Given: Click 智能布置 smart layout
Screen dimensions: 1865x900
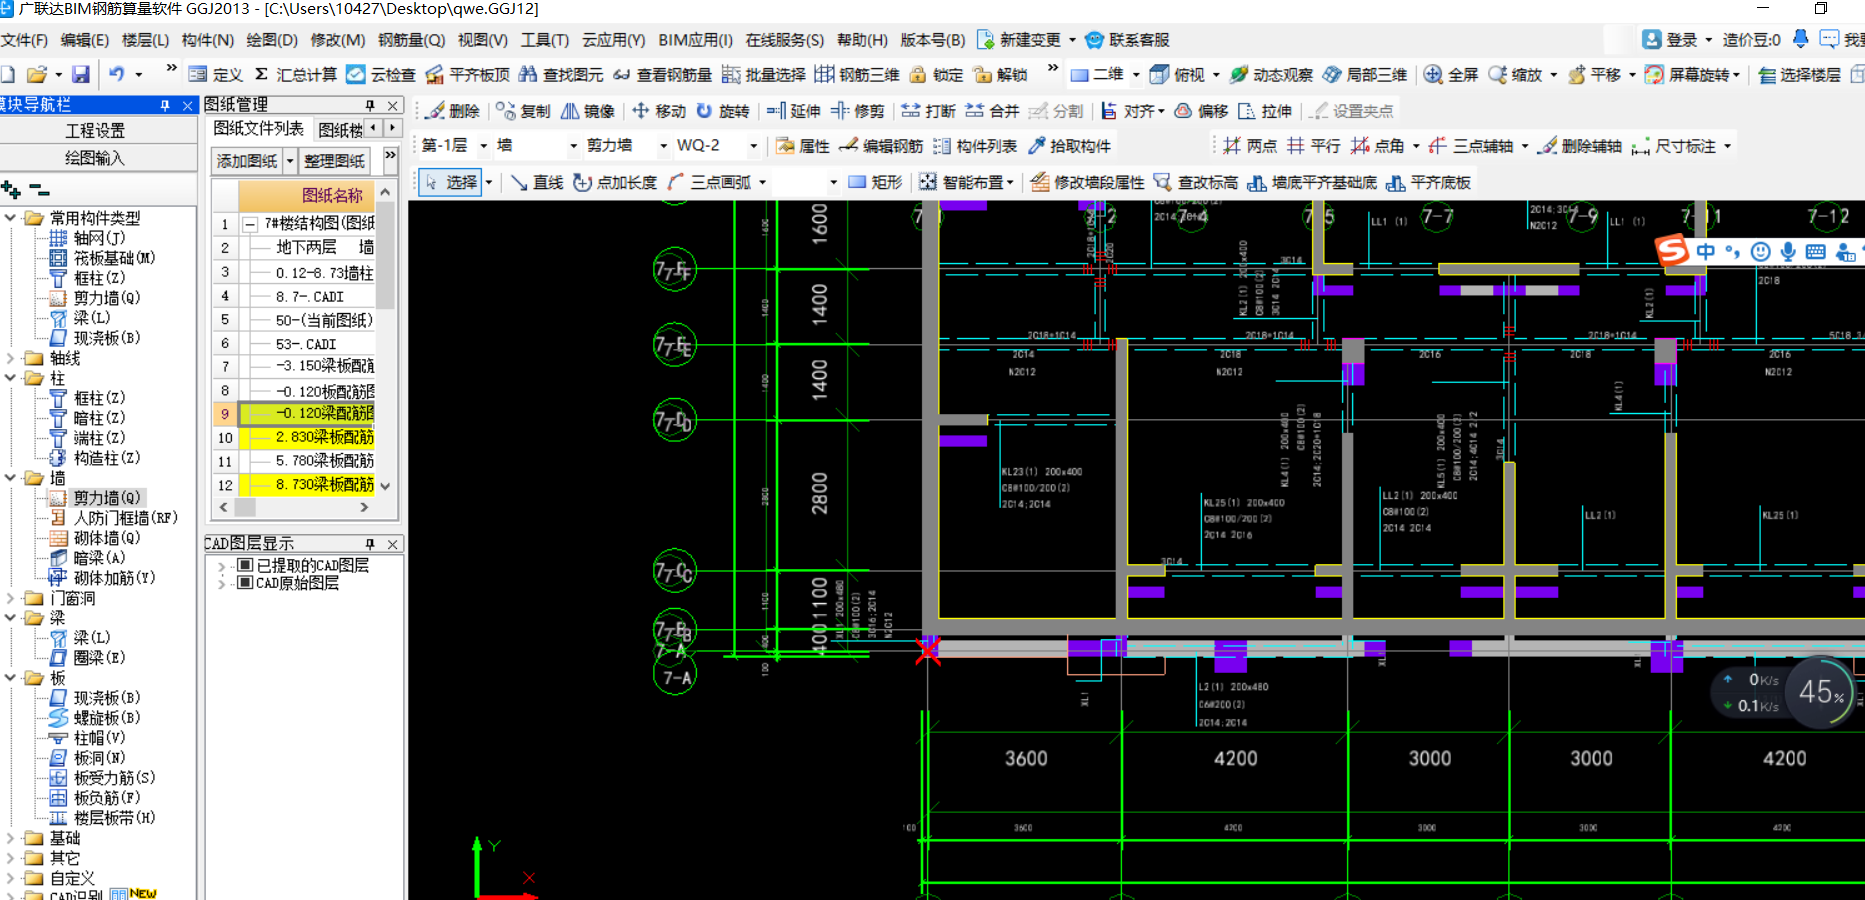Looking at the screenshot, I should pos(966,182).
